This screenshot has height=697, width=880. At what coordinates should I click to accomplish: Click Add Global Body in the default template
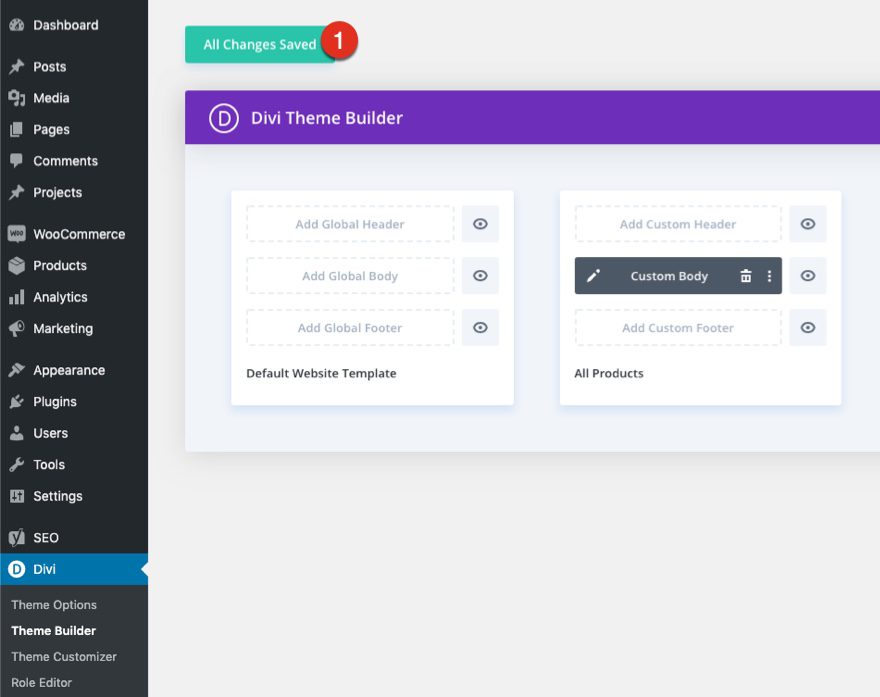pos(349,275)
